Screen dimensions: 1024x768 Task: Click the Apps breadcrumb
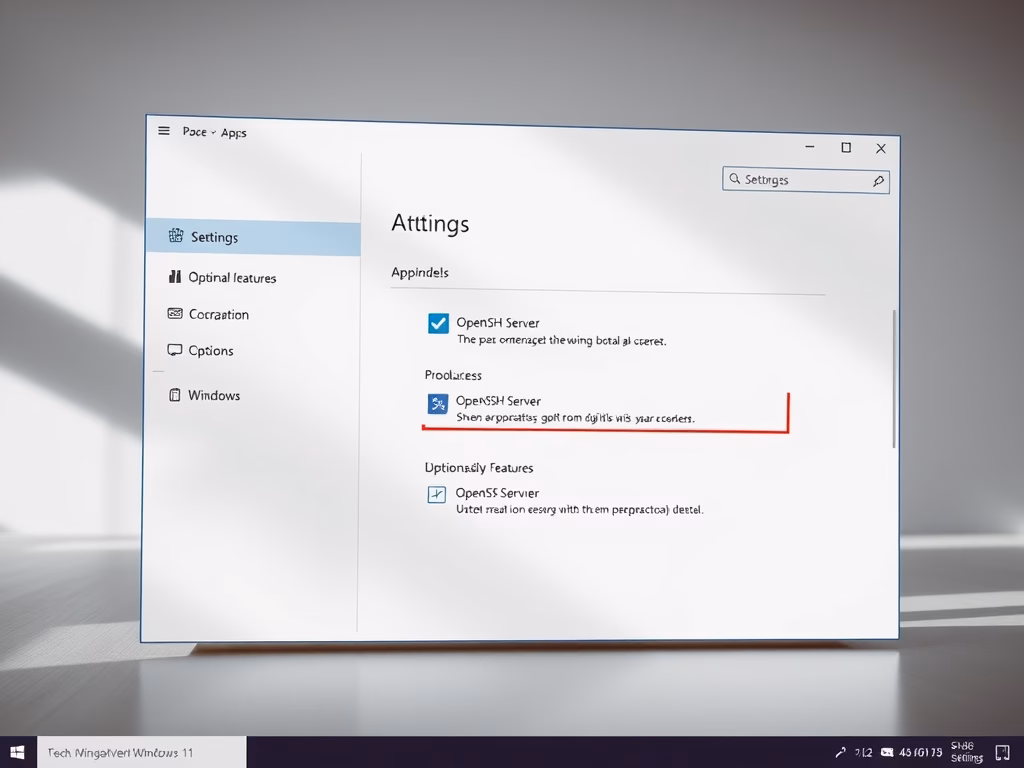(x=233, y=133)
